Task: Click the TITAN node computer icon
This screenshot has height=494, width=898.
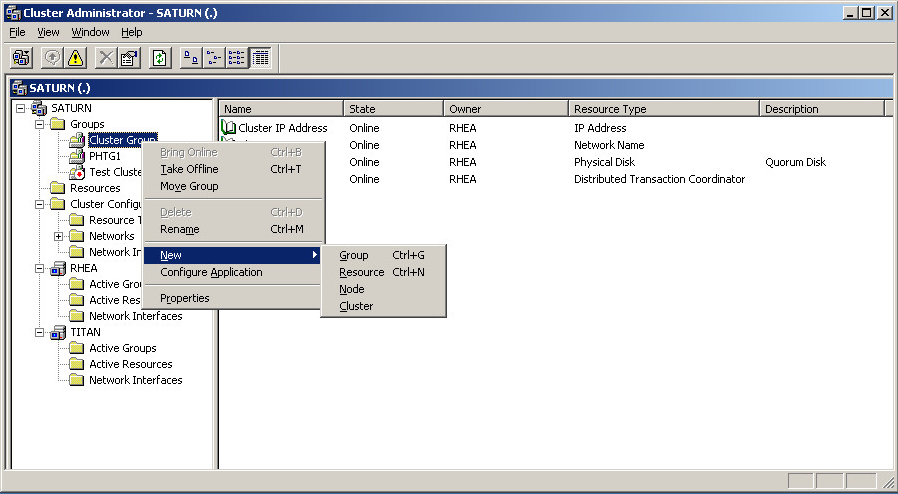Action: (x=57, y=332)
